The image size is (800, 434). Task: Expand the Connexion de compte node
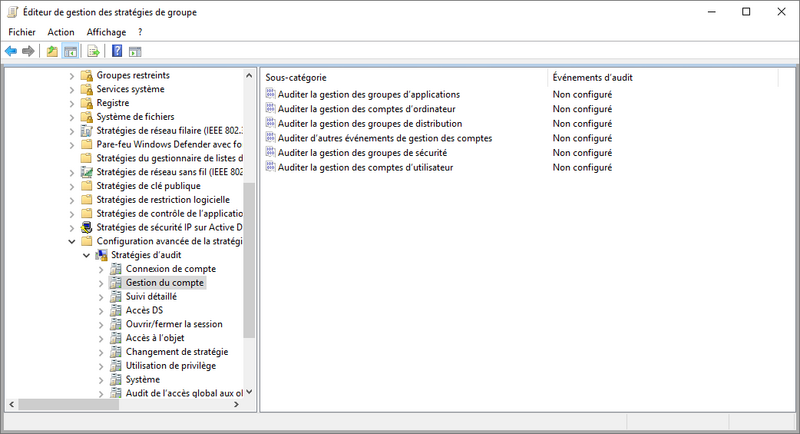click(101, 269)
